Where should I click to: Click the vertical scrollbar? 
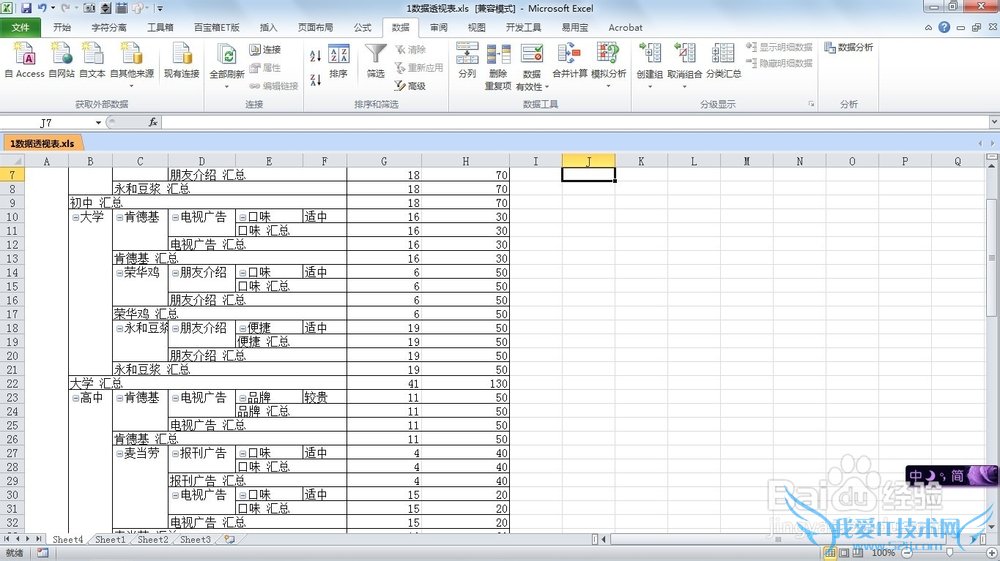992,258
